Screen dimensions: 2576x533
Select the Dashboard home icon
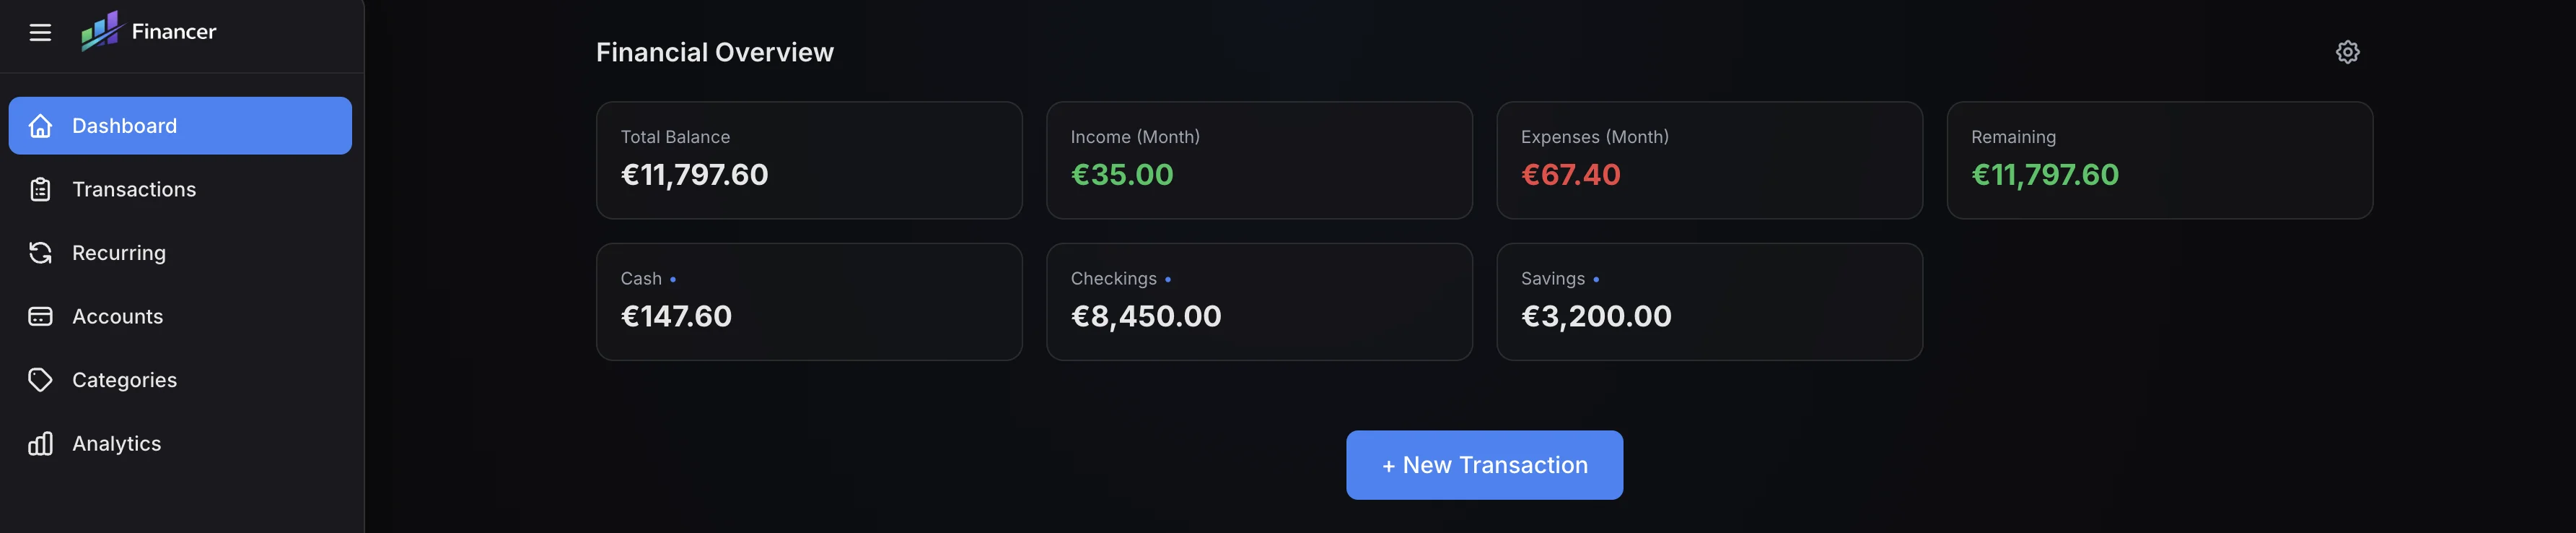40,125
